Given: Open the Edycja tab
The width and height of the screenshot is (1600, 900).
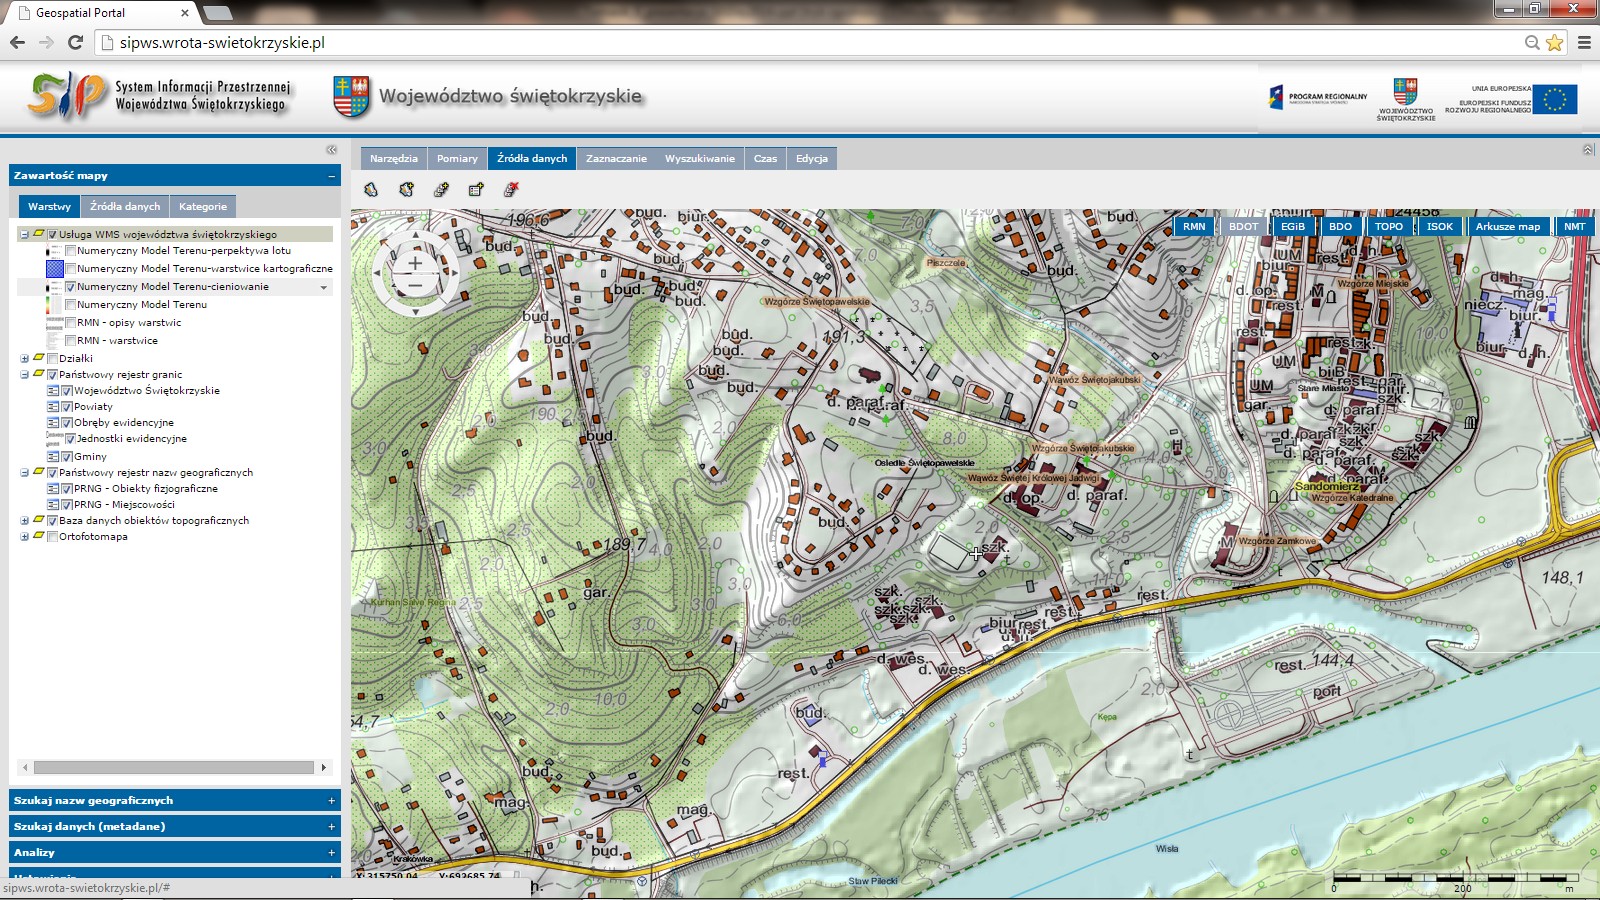Looking at the screenshot, I should tap(812, 158).
